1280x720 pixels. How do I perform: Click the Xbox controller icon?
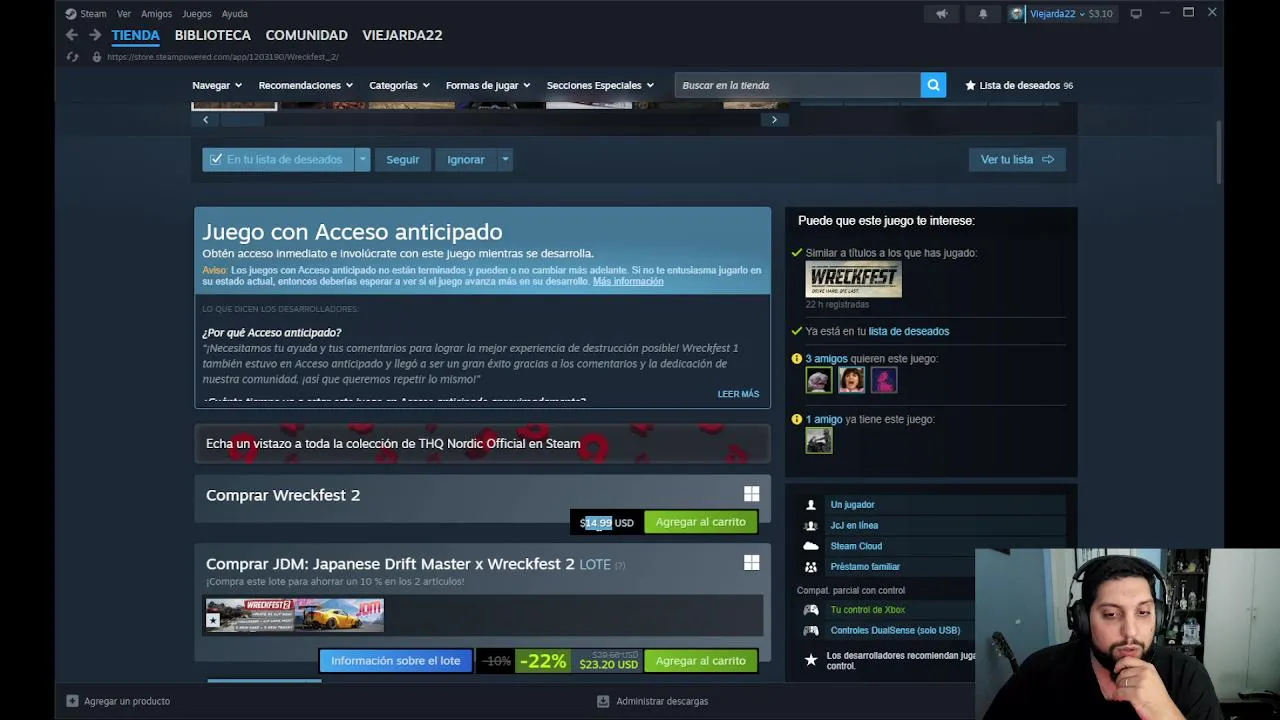(x=811, y=610)
